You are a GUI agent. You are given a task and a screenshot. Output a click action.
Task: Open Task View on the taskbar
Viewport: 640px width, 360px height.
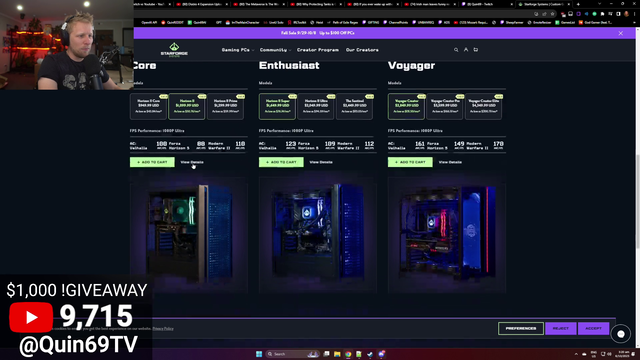(x=326, y=354)
